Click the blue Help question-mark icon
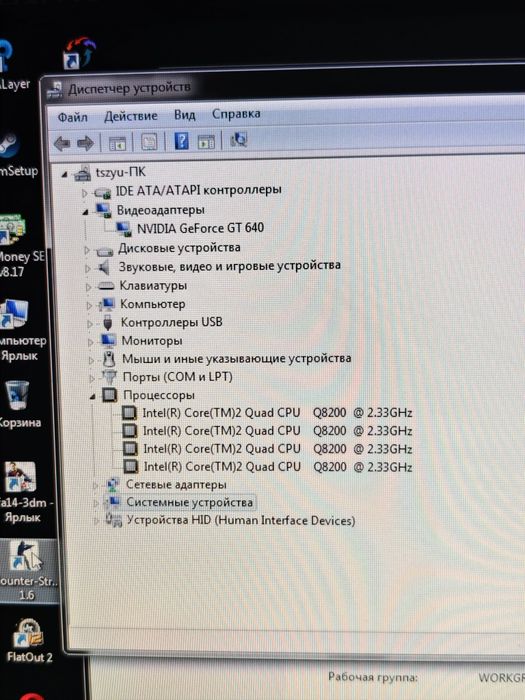This screenshot has height=700, width=525. click(181, 141)
